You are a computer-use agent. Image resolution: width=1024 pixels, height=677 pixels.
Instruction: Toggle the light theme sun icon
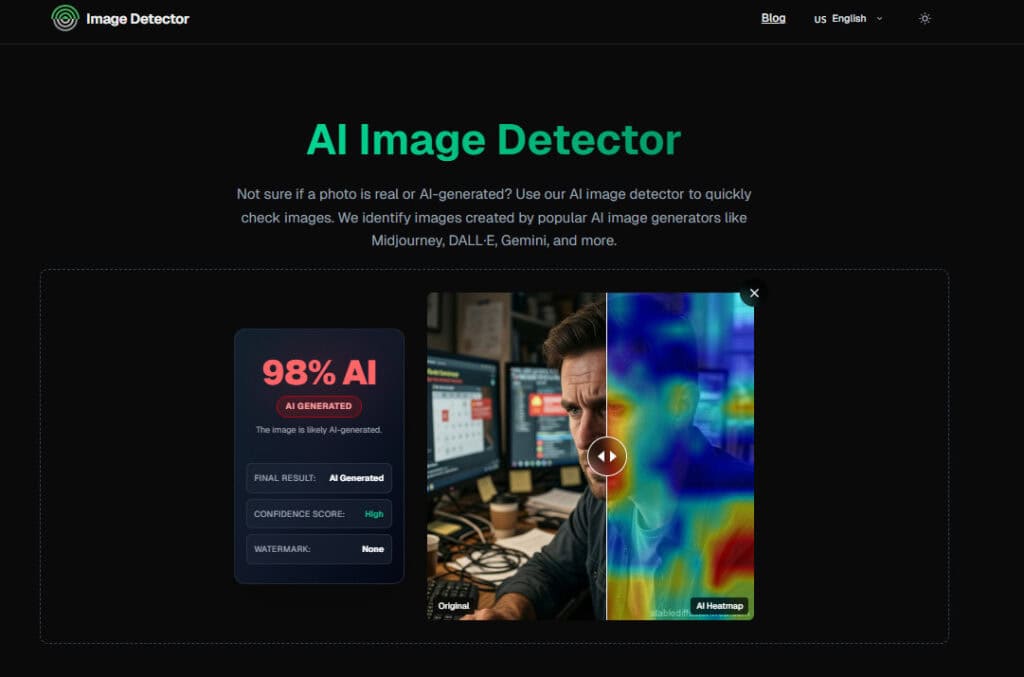pyautogui.click(x=925, y=19)
